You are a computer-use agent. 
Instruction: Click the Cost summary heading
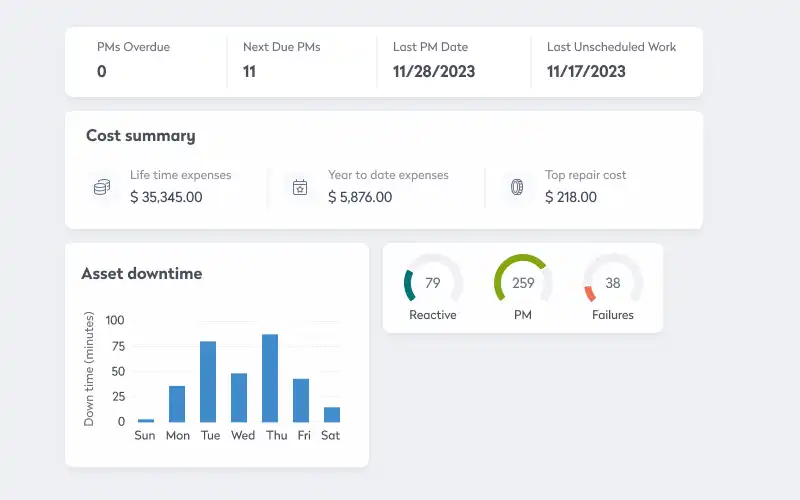click(x=140, y=136)
